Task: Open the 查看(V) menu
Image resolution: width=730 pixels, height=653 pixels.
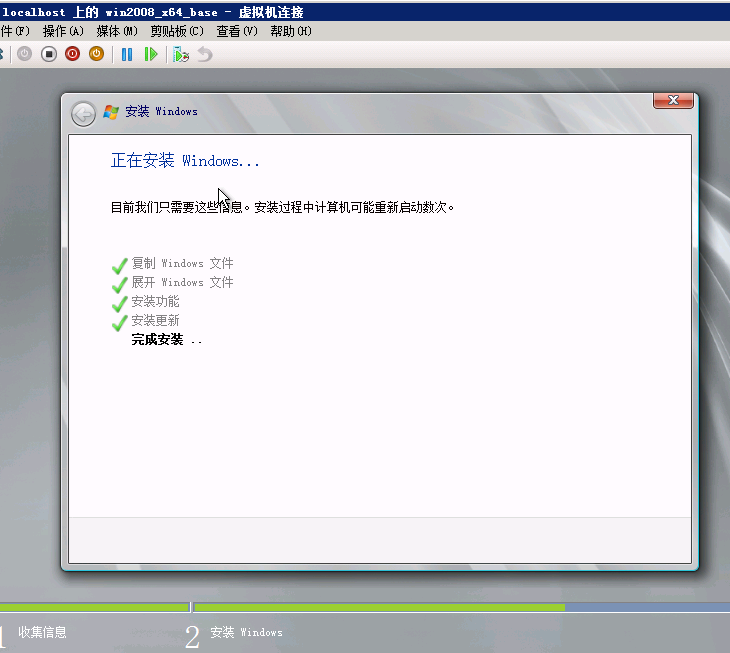Action: coord(237,31)
